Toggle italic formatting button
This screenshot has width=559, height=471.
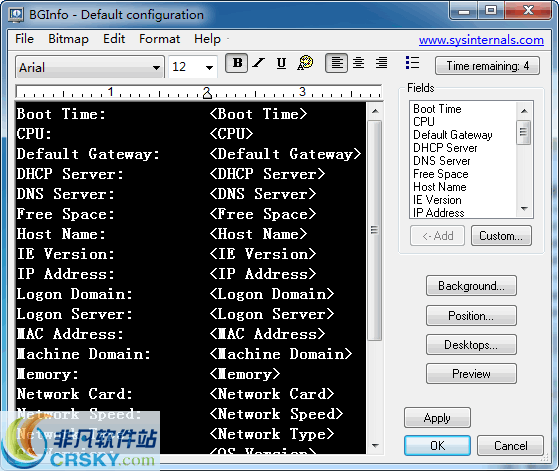tap(259, 63)
